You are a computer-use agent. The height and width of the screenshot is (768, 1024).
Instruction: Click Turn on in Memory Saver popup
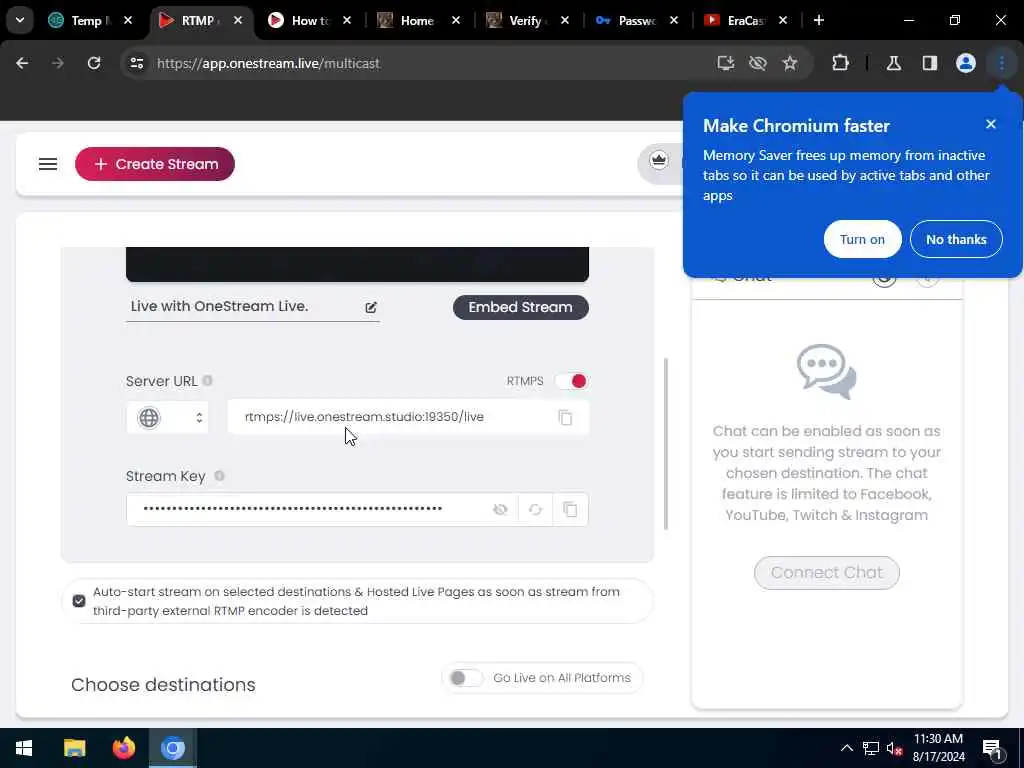(863, 239)
